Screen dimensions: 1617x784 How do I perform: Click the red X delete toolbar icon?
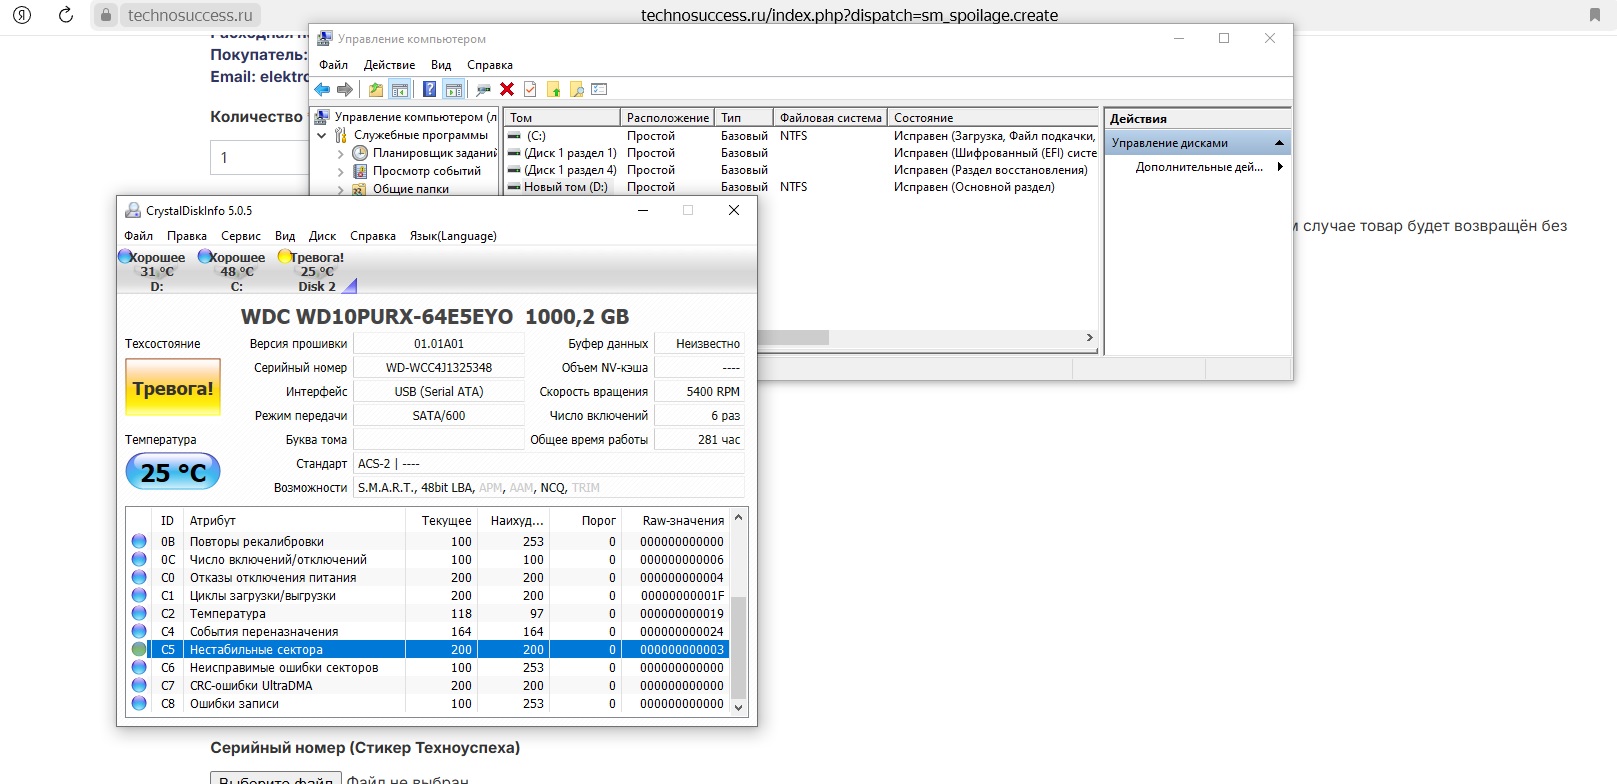click(x=507, y=90)
